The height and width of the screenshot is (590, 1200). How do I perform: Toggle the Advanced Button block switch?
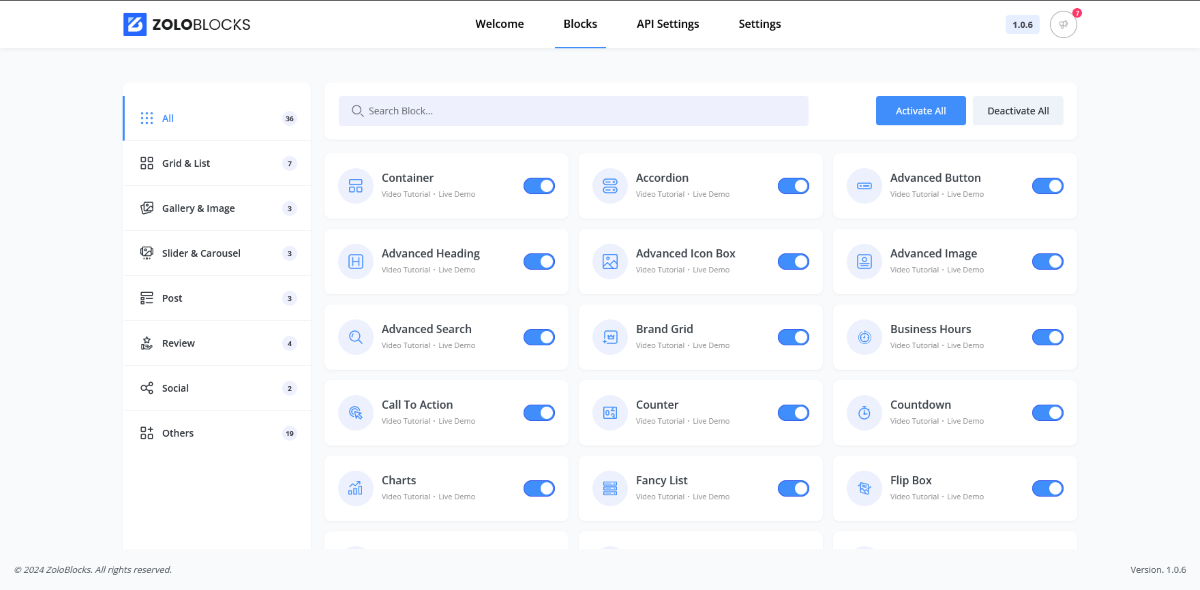1048,186
